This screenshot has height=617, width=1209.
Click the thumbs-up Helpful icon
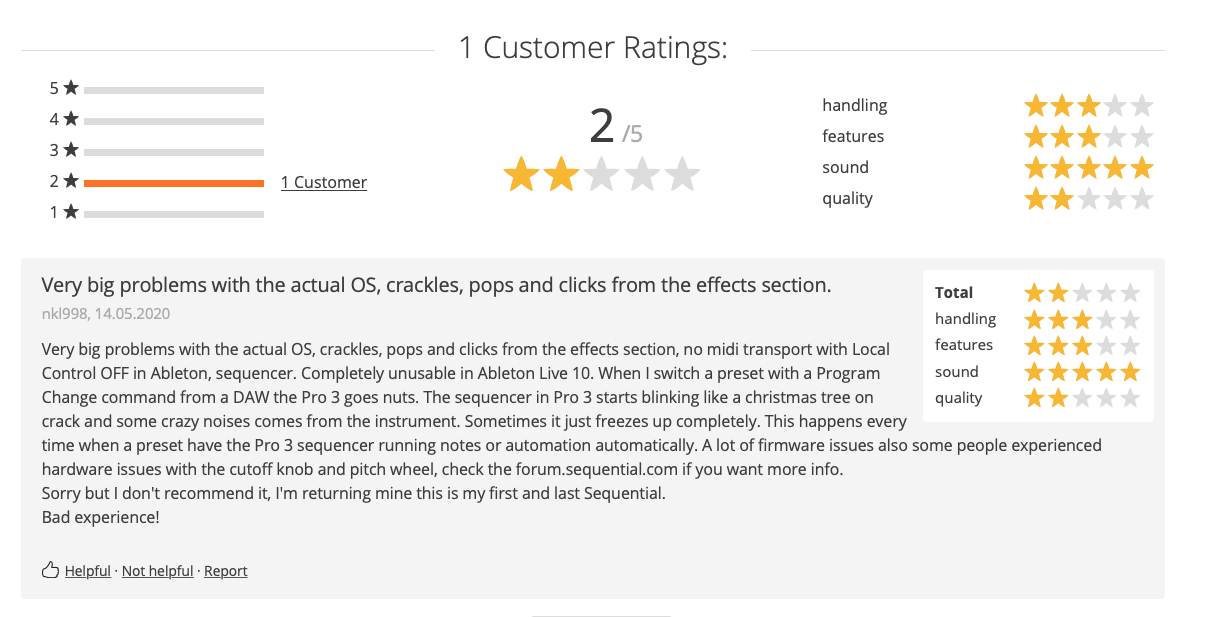click(50, 570)
